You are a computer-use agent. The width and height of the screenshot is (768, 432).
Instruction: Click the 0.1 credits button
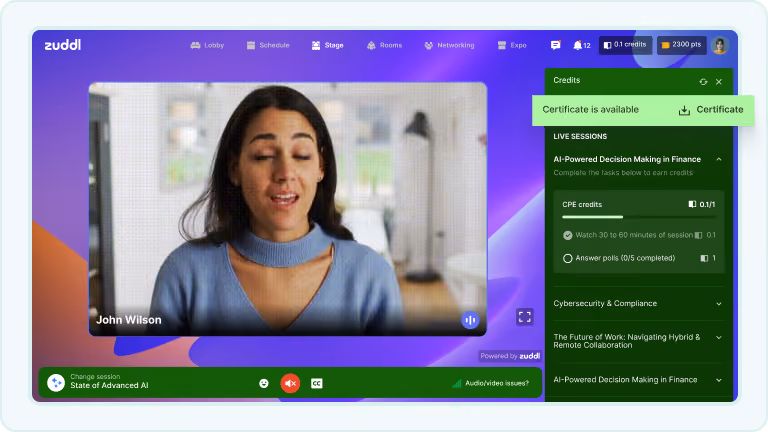[x=625, y=45]
